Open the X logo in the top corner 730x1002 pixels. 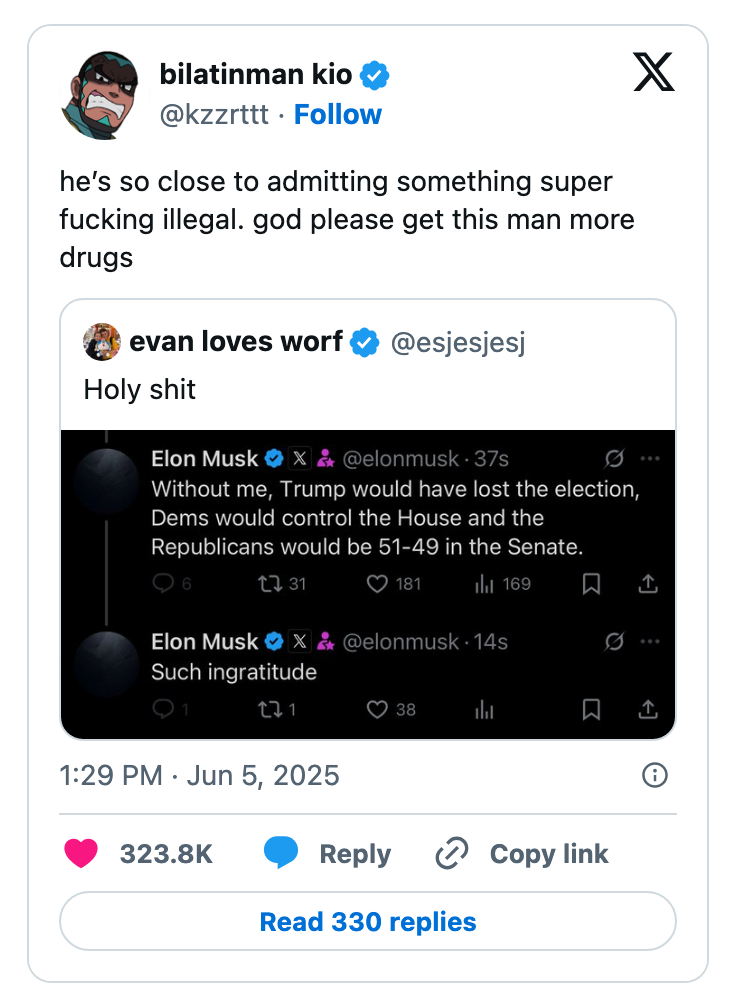tap(652, 72)
